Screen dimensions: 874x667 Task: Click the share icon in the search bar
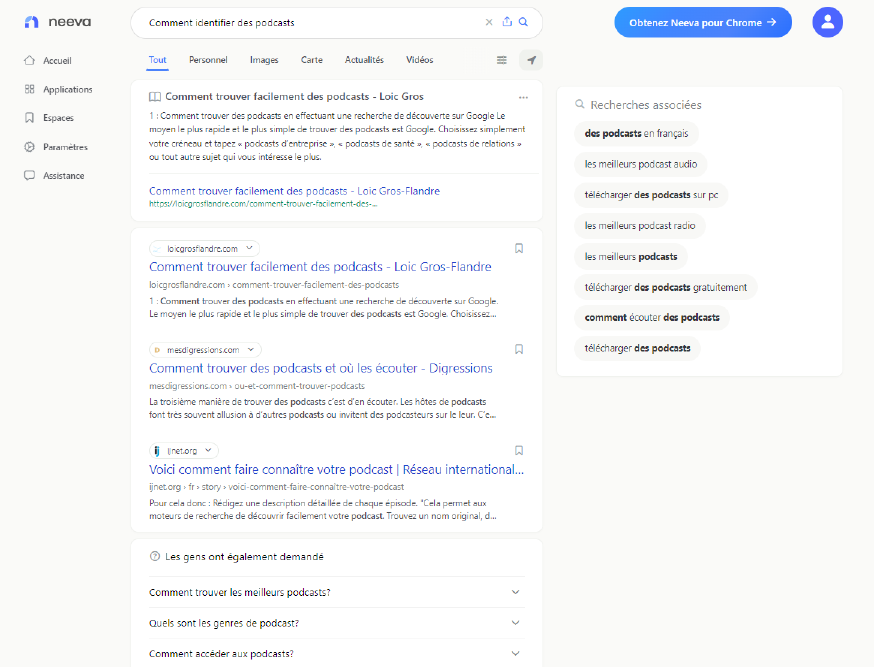[507, 22]
